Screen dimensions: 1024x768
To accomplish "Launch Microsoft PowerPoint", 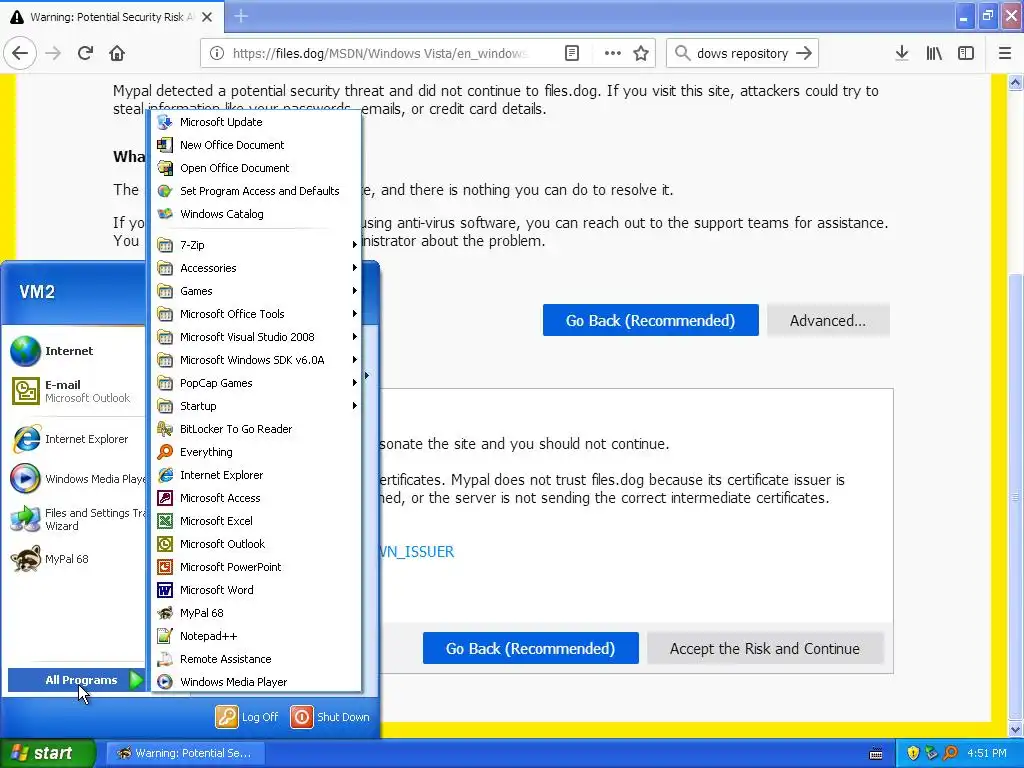I will tap(256, 567).
